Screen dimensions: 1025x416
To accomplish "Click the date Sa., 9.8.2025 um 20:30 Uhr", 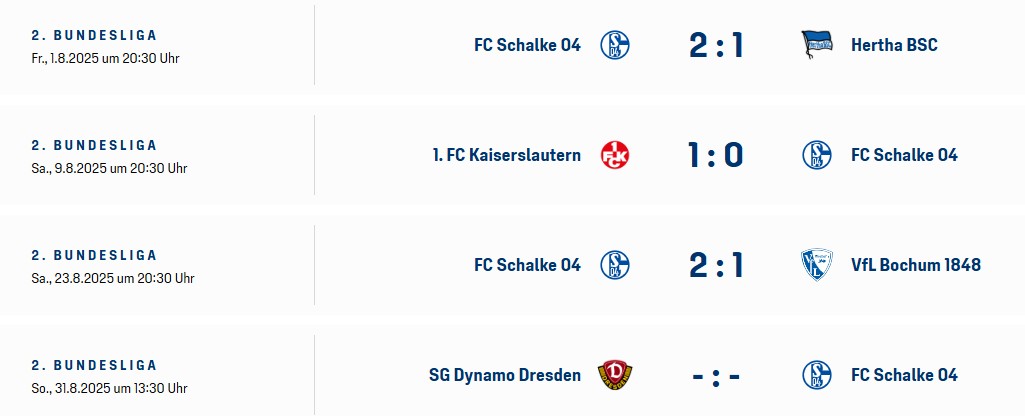I will [x=109, y=168].
